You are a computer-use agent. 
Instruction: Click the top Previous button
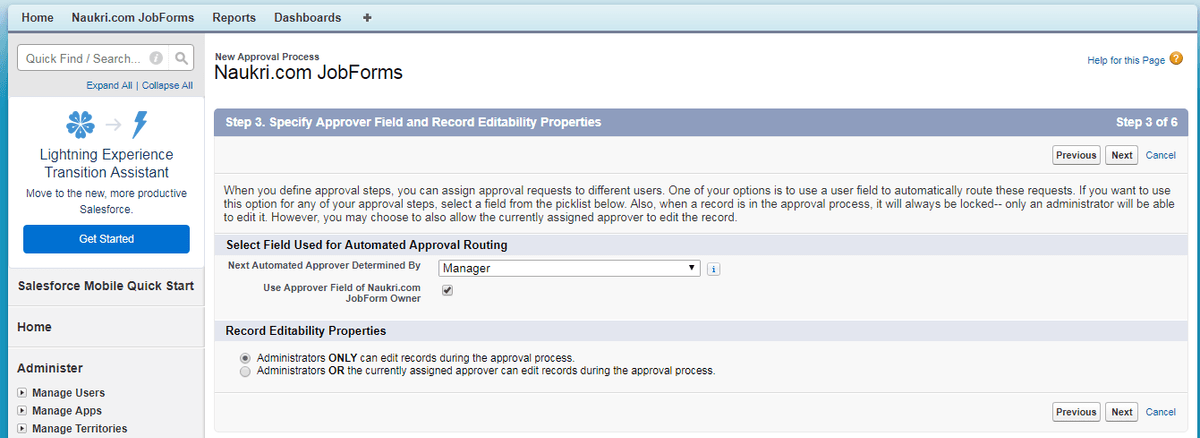click(1076, 155)
